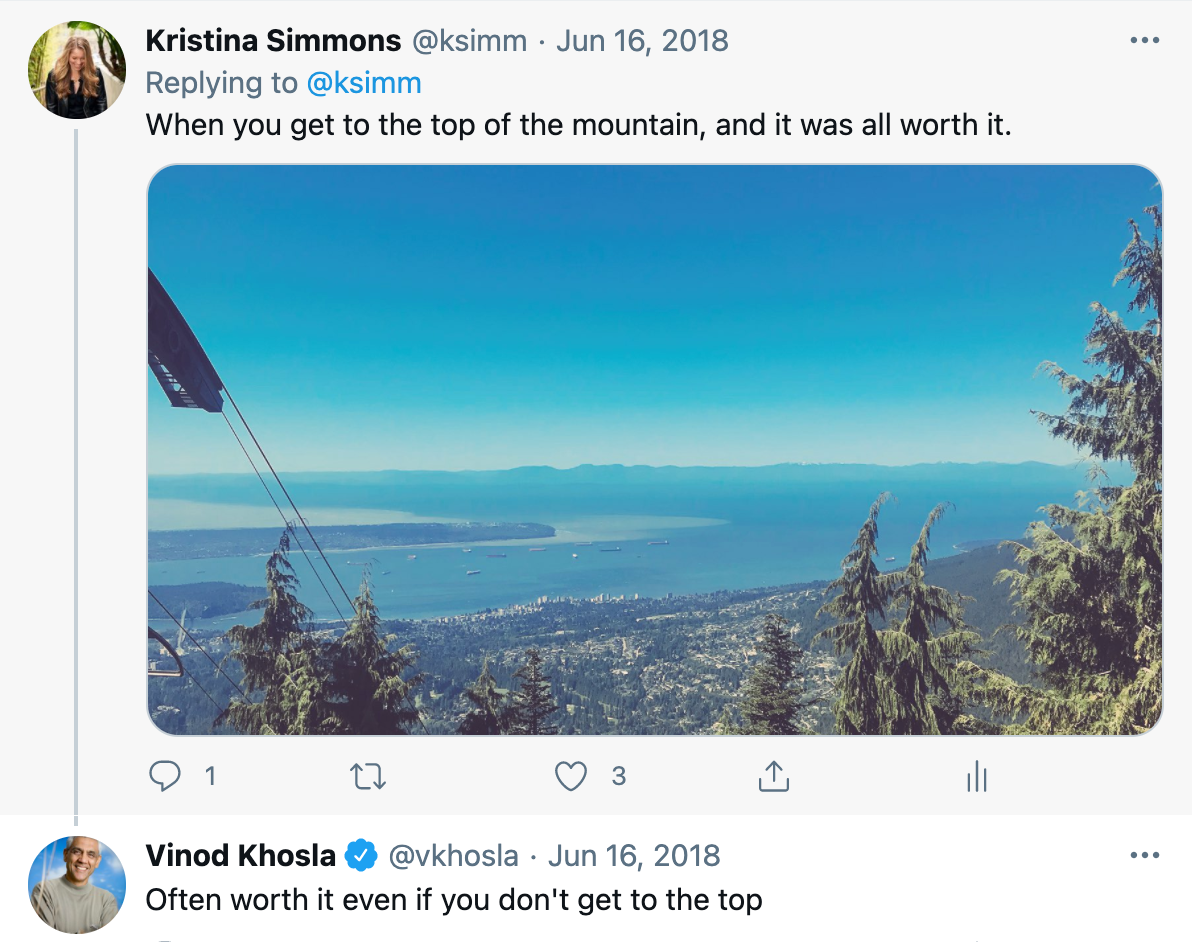Open reply on Kristina Simmons' tweet

tap(165, 776)
